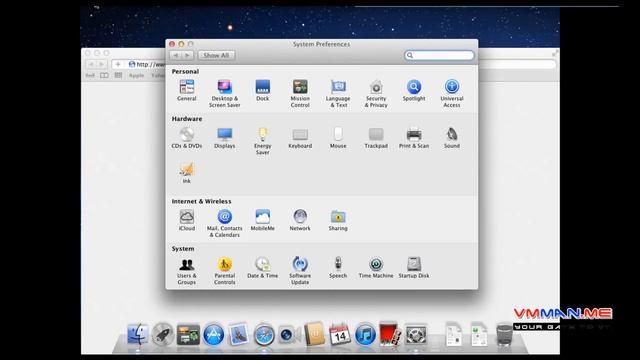Open CDs & DVDs preferences
This screenshot has height=360, width=640.
tap(187, 138)
